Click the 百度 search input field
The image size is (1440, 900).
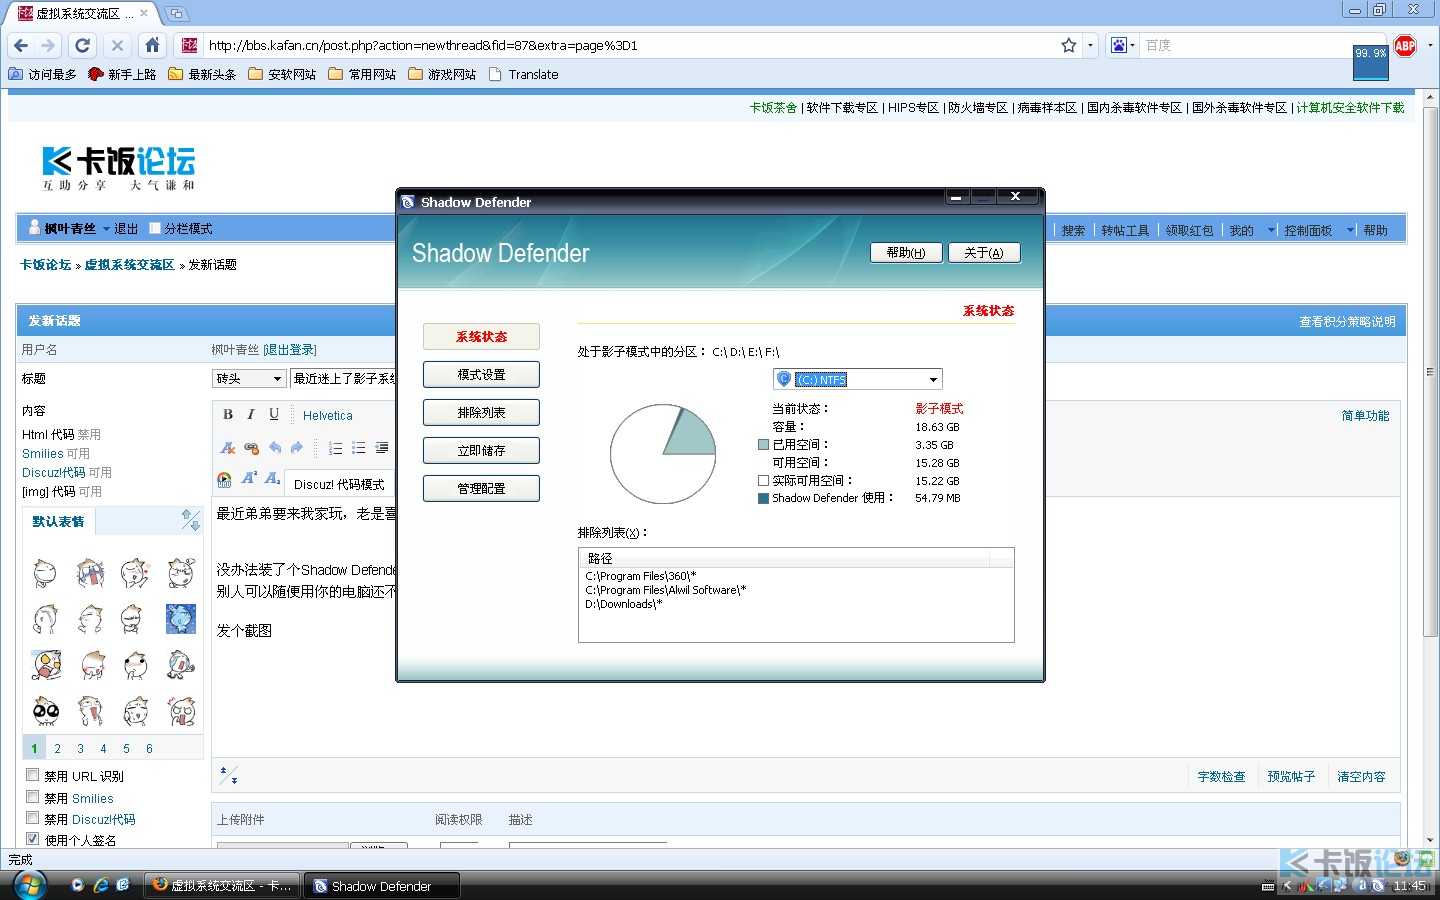point(1248,45)
